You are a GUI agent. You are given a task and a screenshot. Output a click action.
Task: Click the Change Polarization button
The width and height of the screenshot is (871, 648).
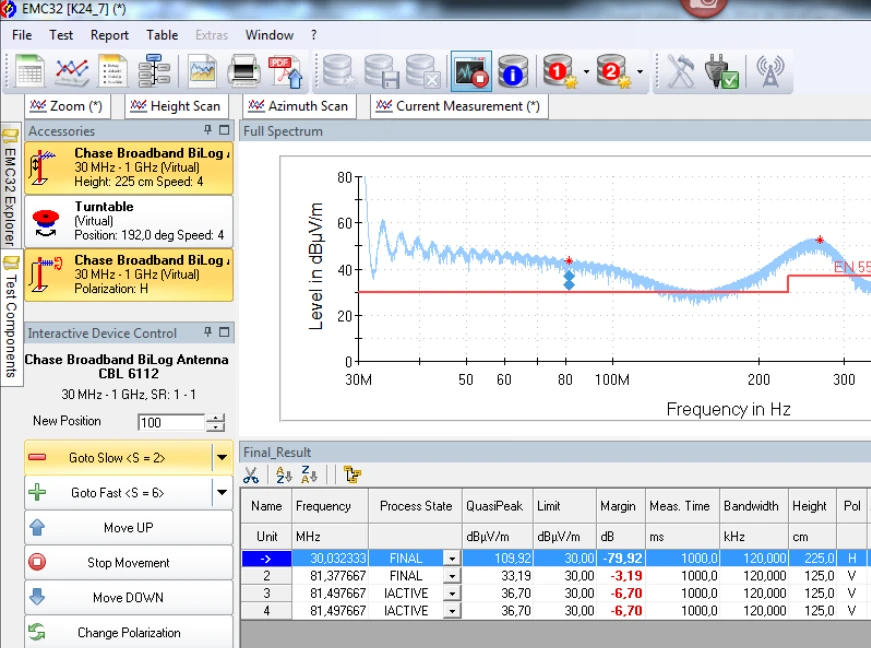pos(128,632)
